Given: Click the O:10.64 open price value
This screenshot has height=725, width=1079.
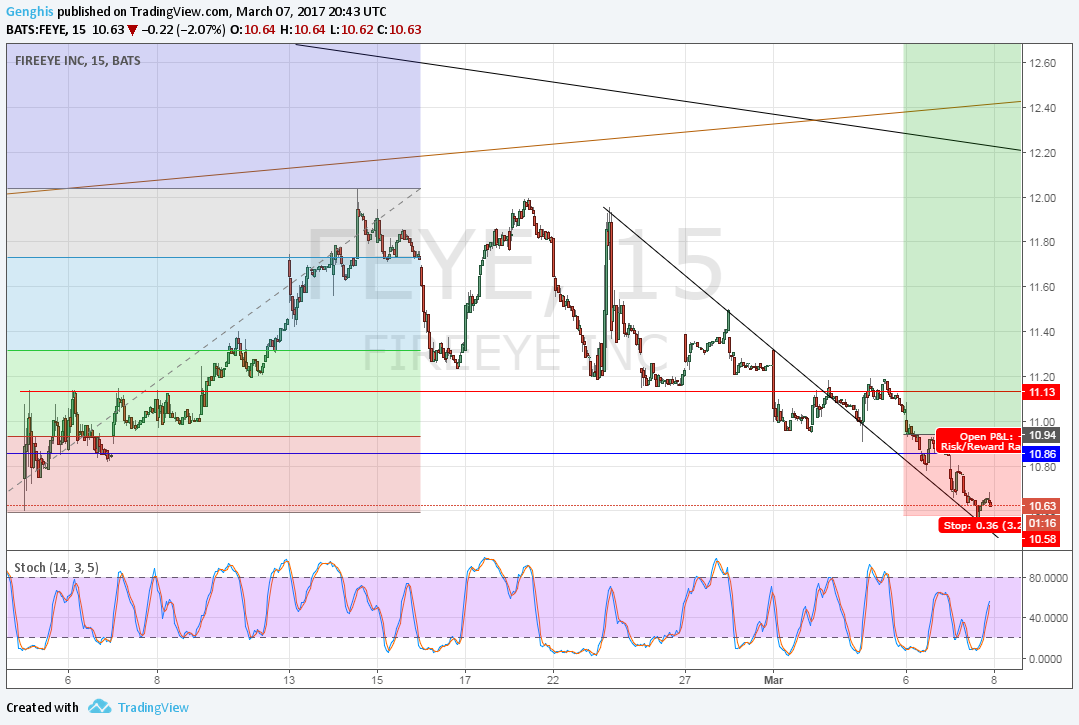Looking at the screenshot, I should (x=253, y=30).
